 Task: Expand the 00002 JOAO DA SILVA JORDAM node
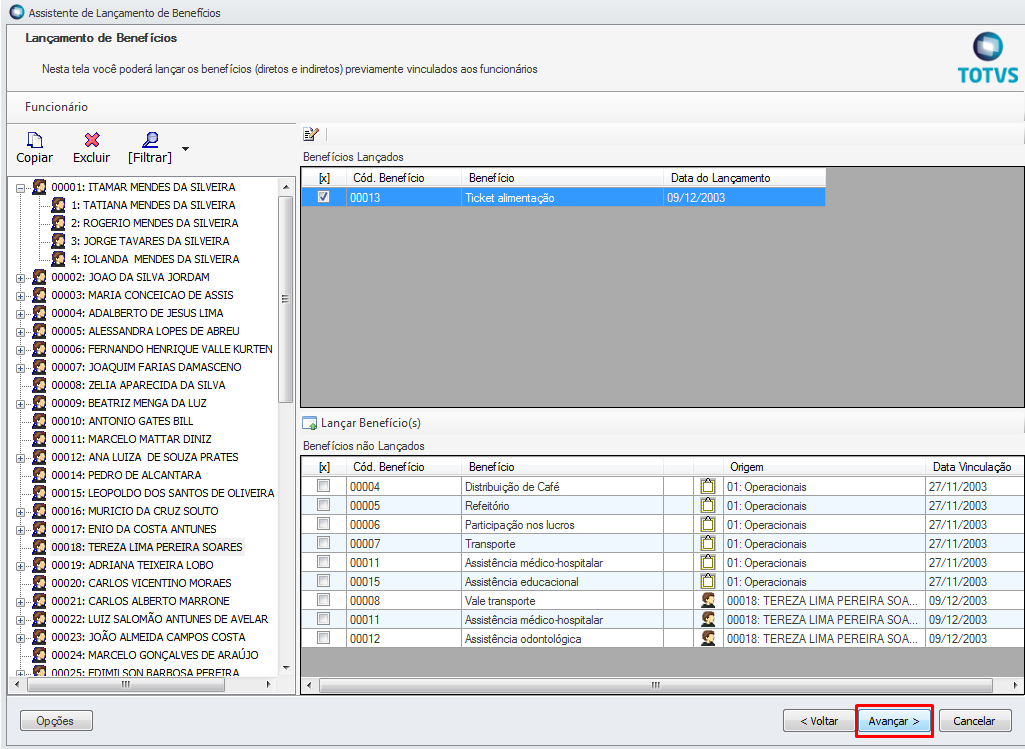(21, 278)
